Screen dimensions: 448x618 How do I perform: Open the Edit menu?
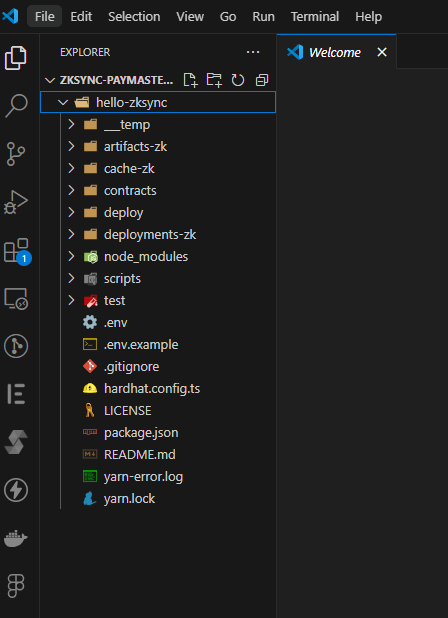pos(81,17)
